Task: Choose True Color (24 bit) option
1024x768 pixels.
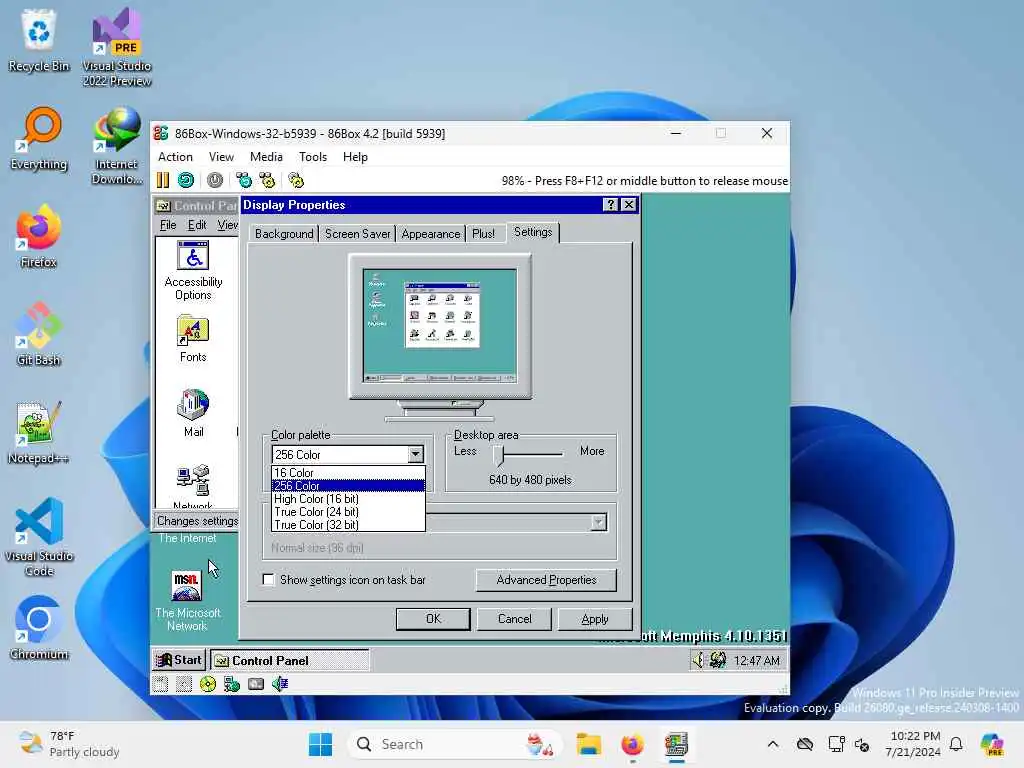Action: (x=348, y=511)
